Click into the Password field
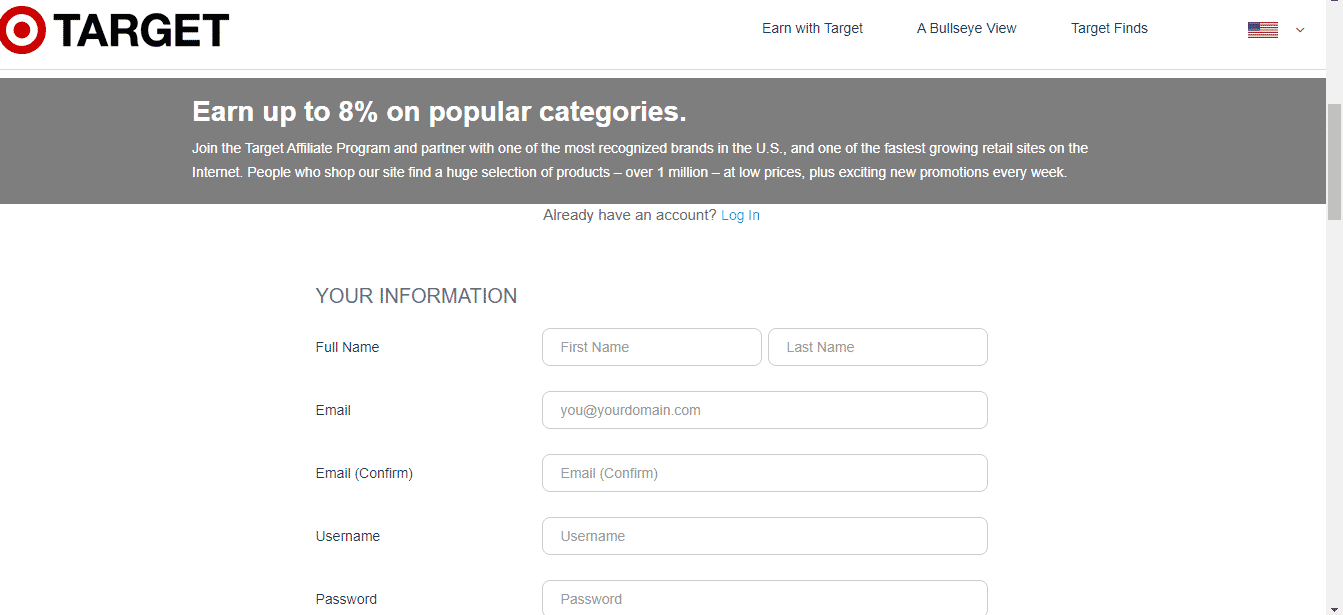 tap(764, 598)
